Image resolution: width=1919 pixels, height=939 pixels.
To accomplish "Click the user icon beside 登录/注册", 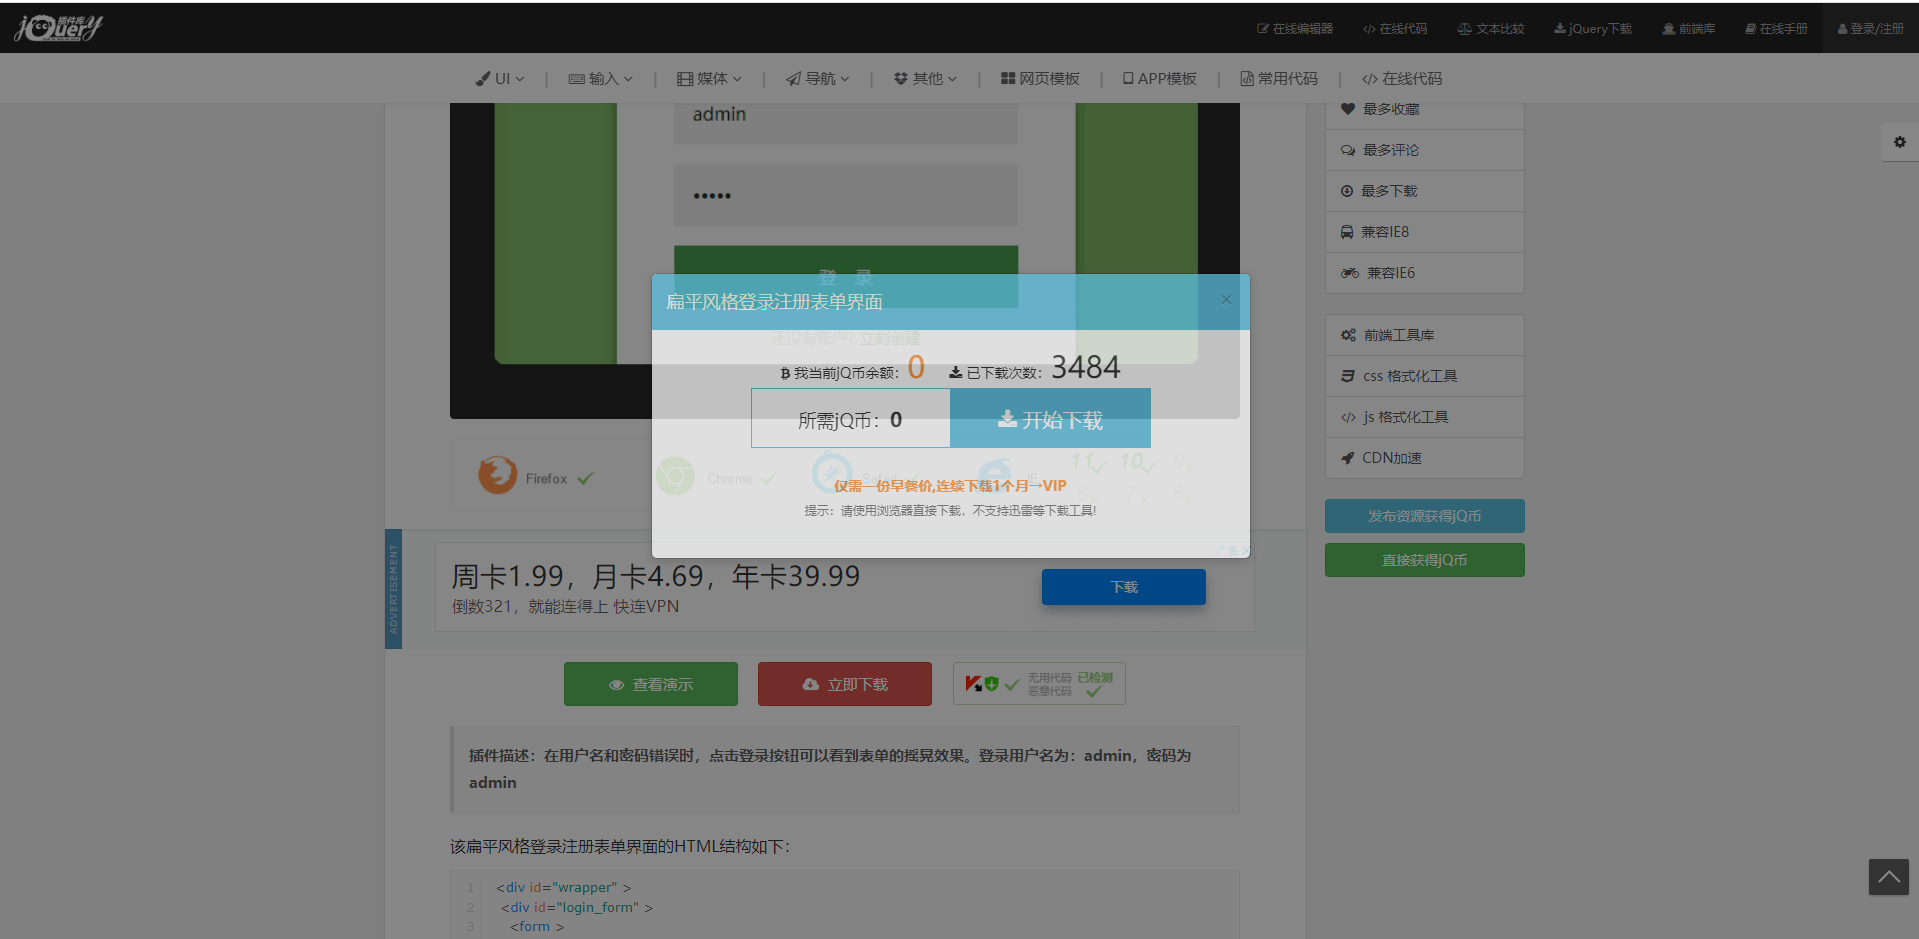I will point(1842,29).
